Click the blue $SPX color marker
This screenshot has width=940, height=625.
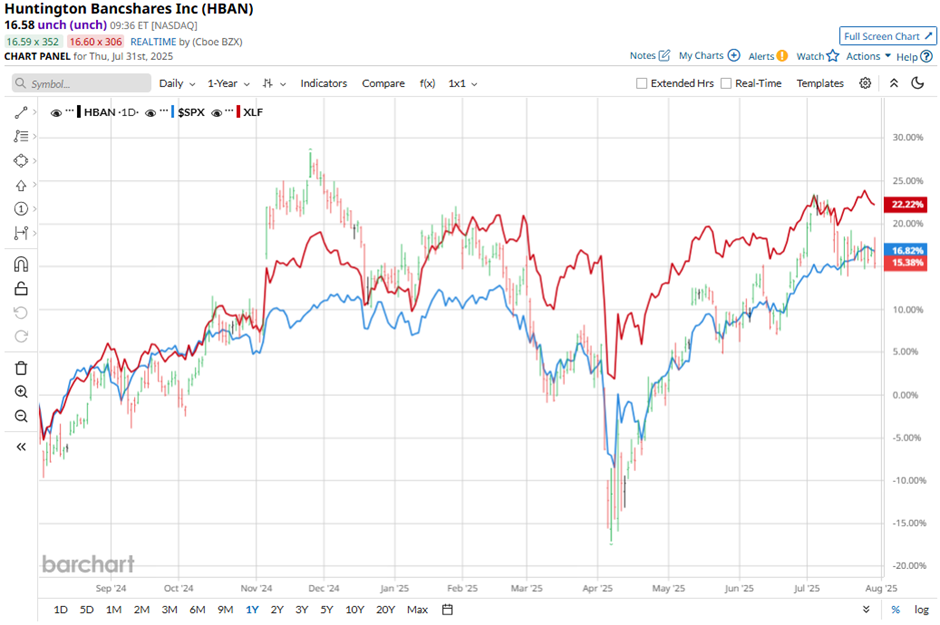pyautogui.click(x=173, y=112)
